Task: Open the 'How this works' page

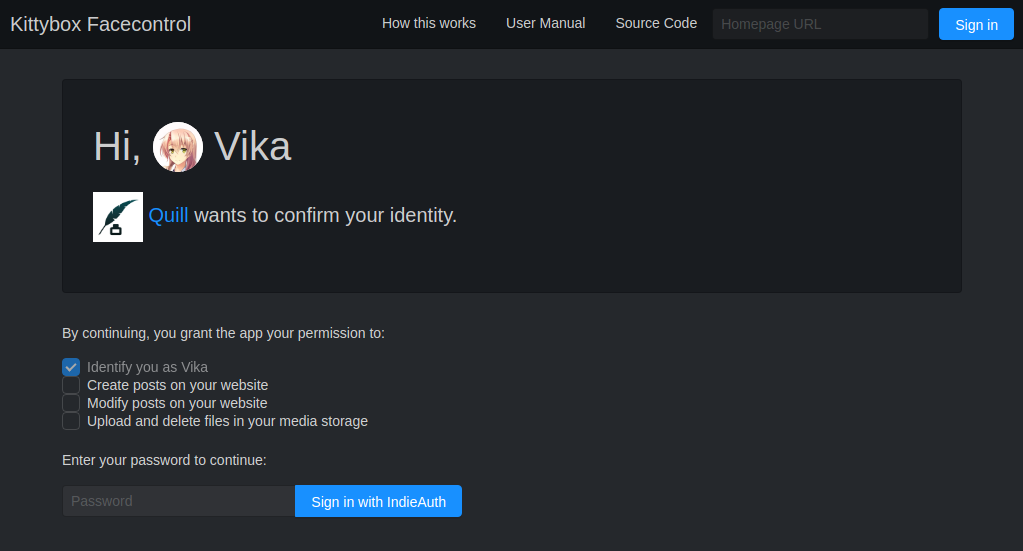Action: 429,23
